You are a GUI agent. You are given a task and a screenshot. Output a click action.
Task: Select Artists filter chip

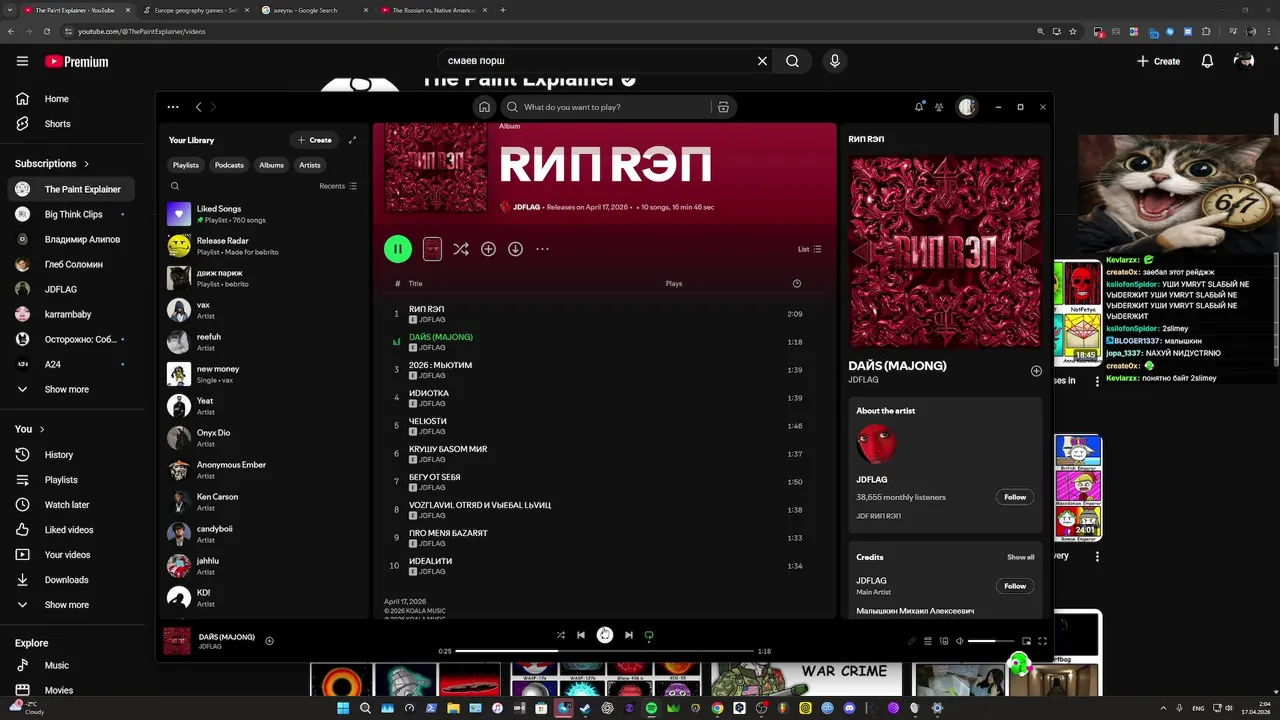[x=310, y=165]
